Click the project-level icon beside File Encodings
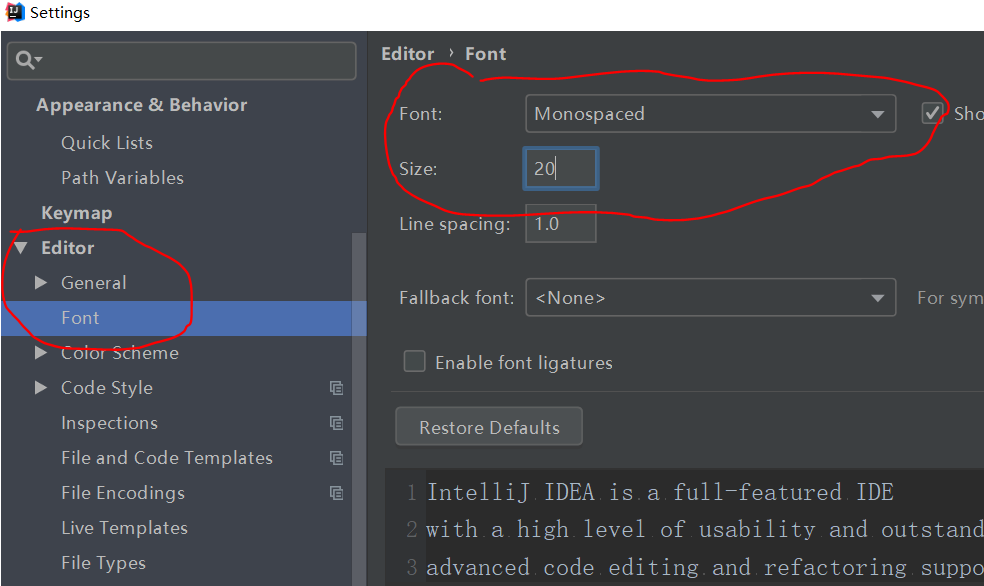 [x=336, y=493]
